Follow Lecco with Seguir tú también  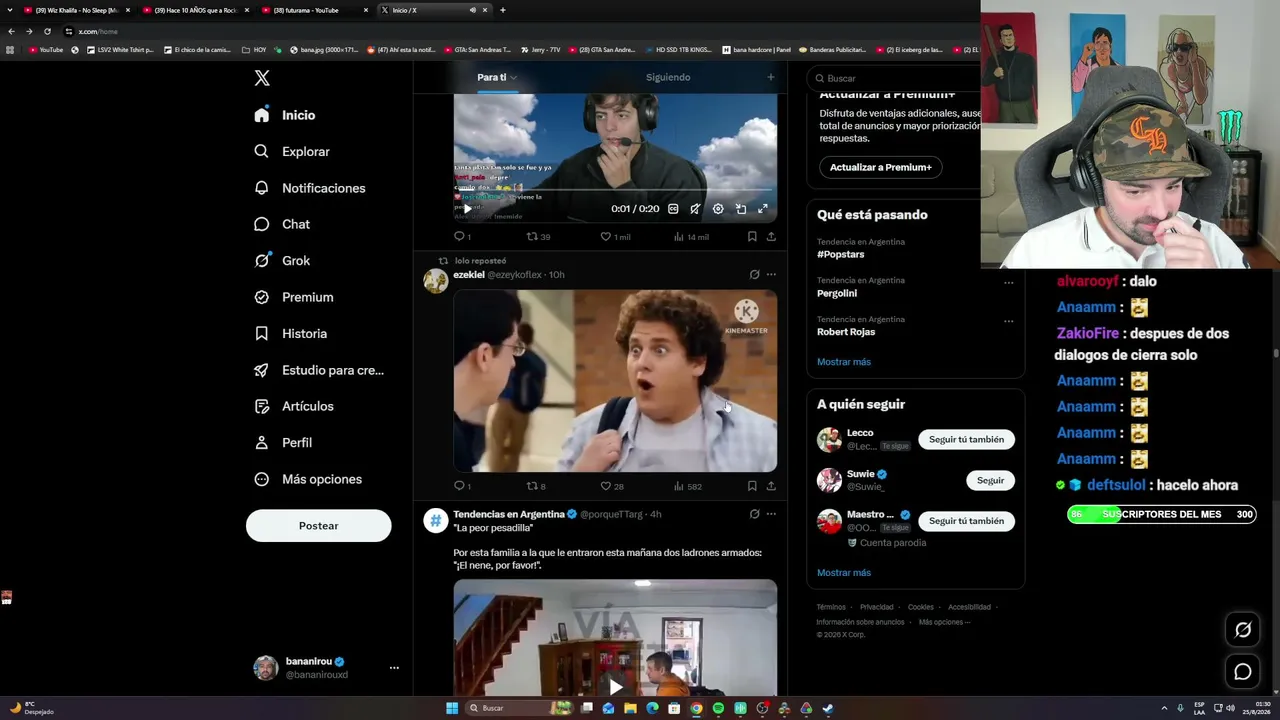point(966,440)
